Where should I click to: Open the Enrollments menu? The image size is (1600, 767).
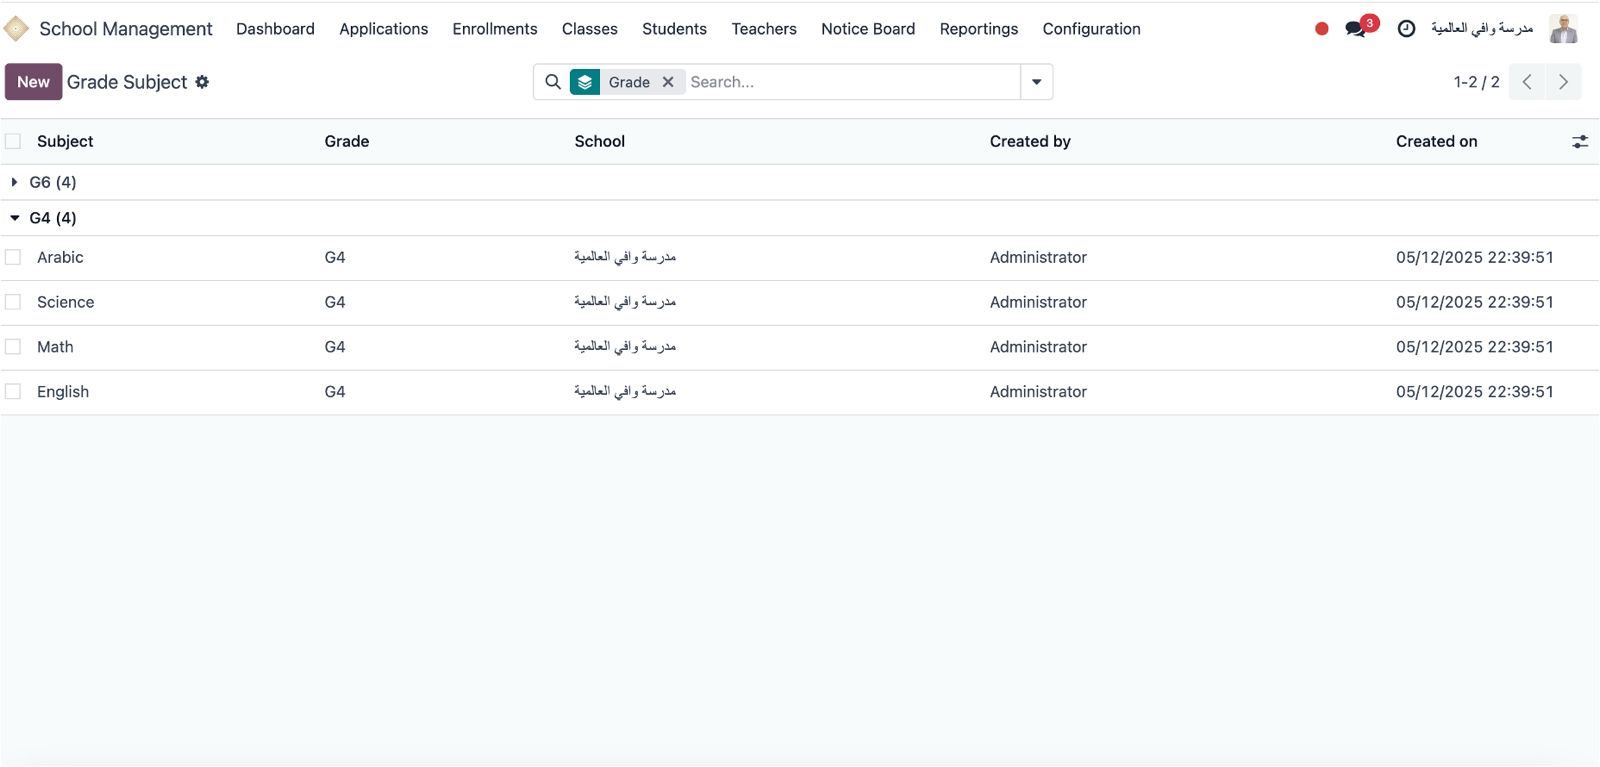point(495,29)
